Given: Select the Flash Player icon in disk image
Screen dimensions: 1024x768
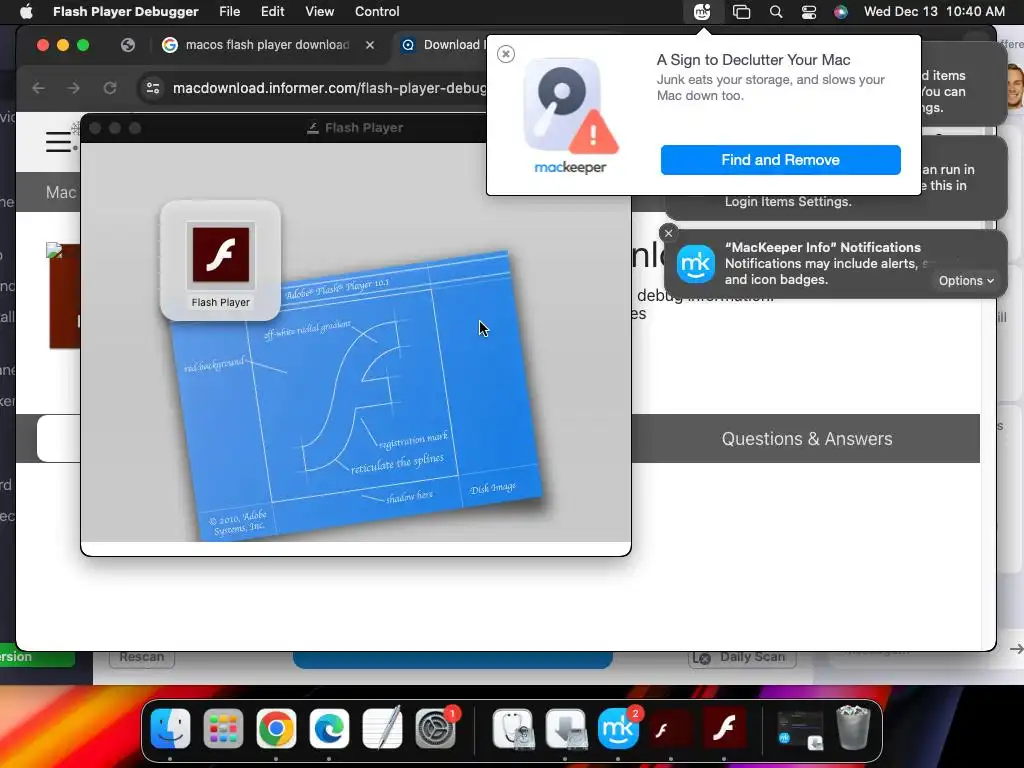Looking at the screenshot, I should point(221,261).
